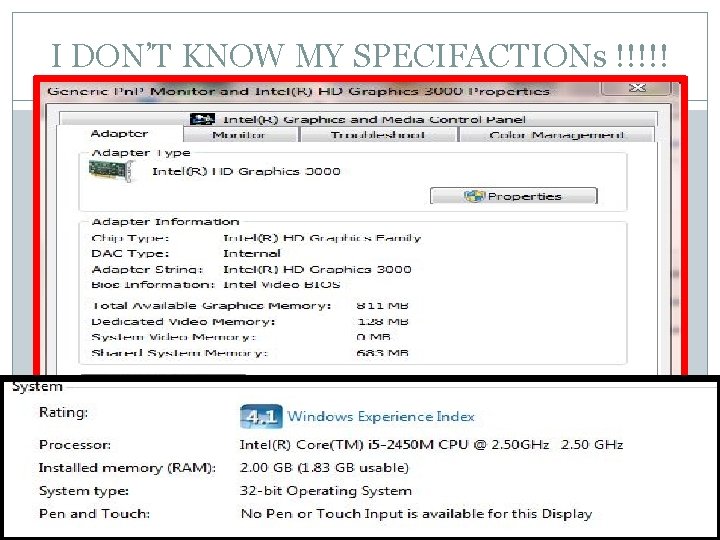The image size is (720, 540).
Task: Click the Chip Type value HD Graphics Family
Action: [321, 238]
